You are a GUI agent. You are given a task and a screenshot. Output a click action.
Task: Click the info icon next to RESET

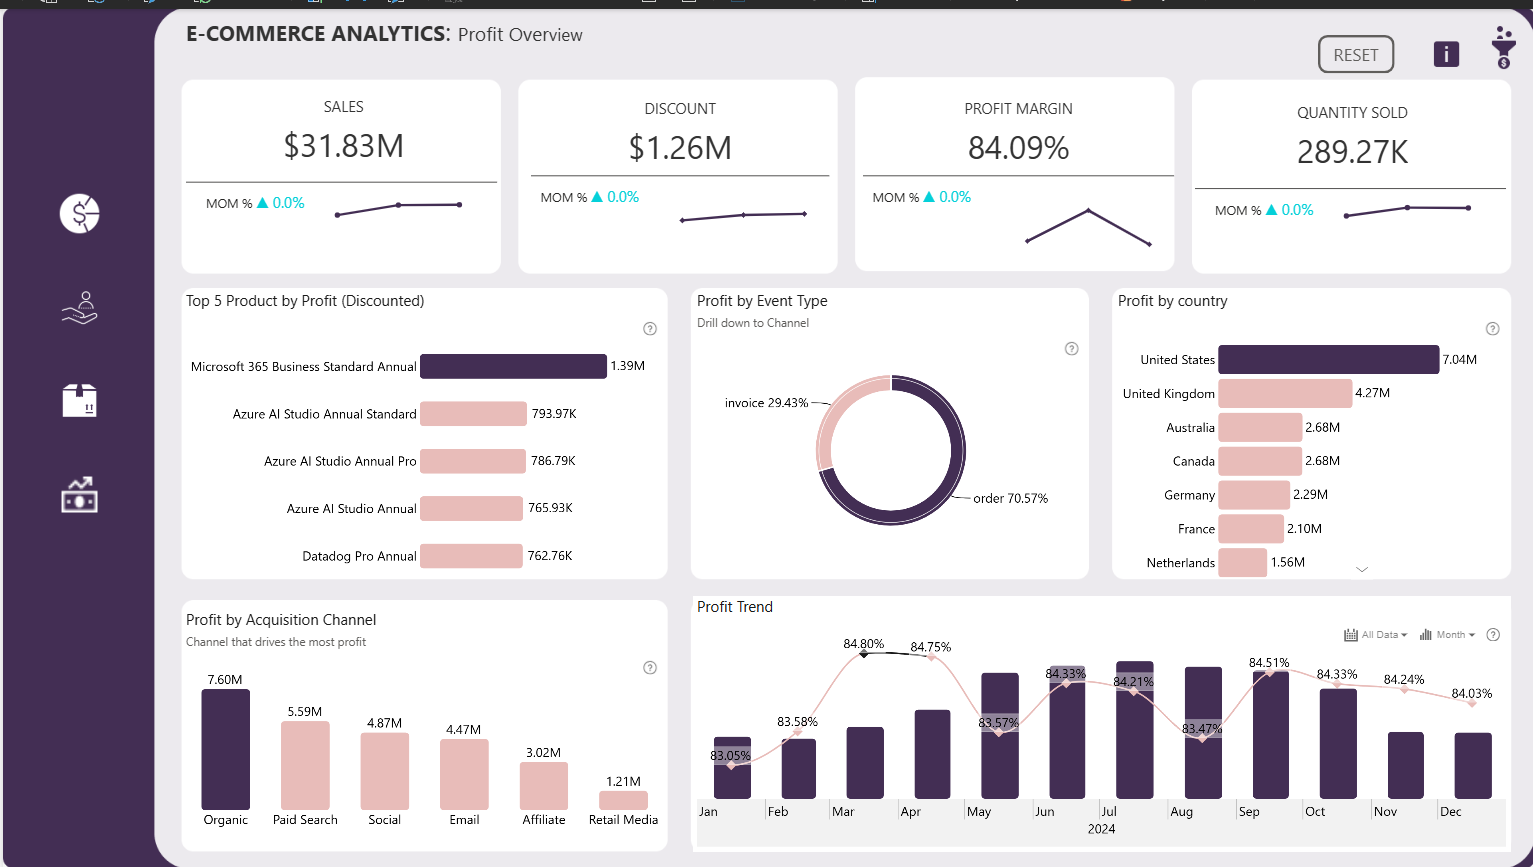[x=1446, y=54]
